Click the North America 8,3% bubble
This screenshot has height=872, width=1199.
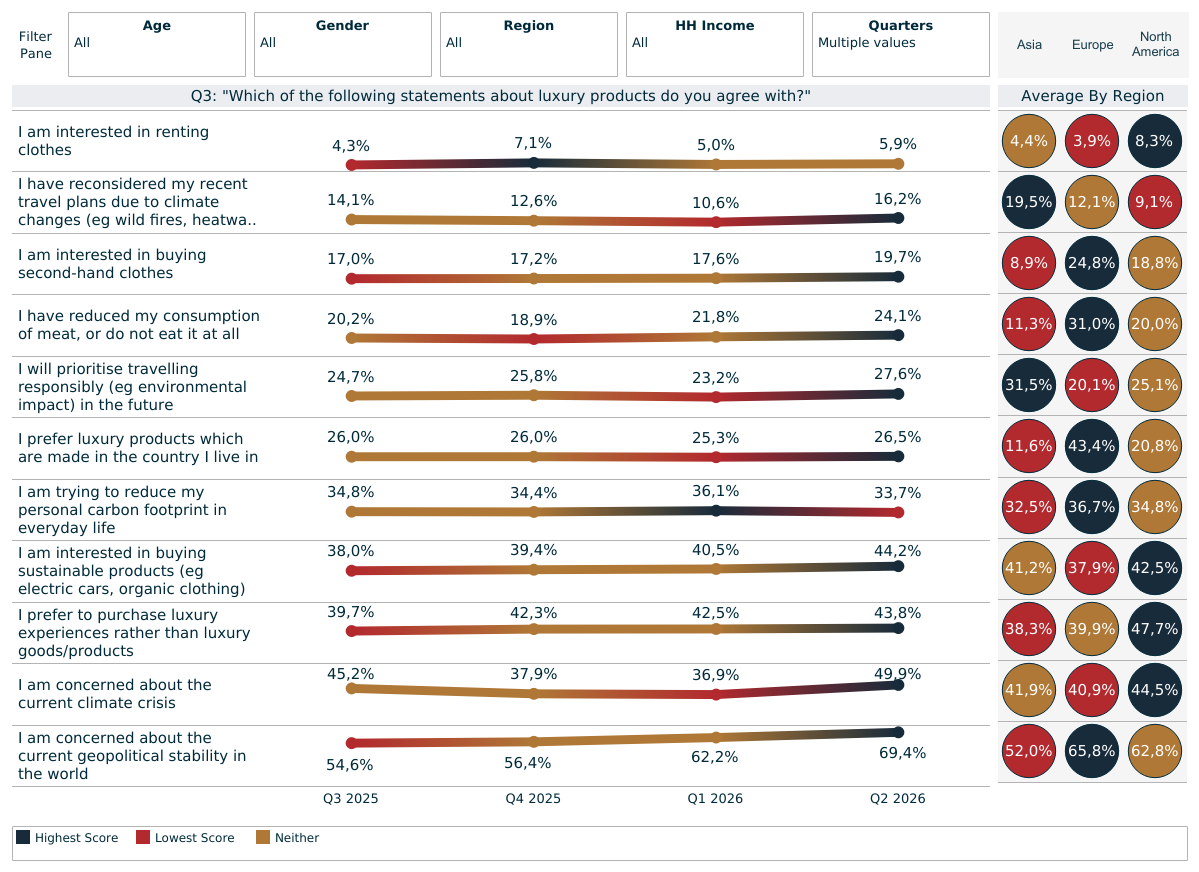click(1155, 142)
